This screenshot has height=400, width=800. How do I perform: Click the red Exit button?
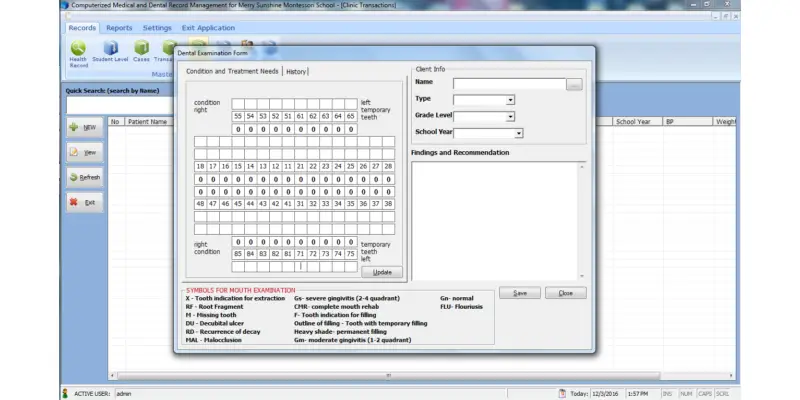pyautogui.click(x=85, y=203)
